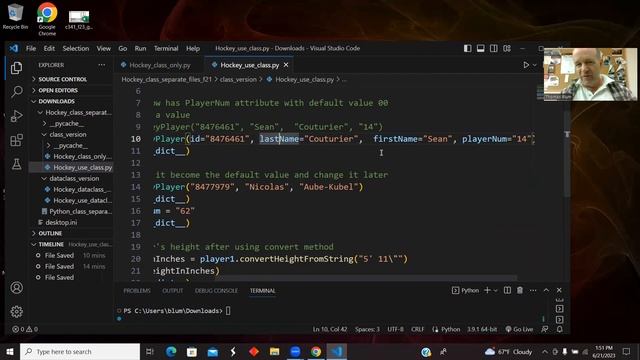Maximize the panel with chevron up
This screenshot has width=640, height=360.
click(546, 290)
